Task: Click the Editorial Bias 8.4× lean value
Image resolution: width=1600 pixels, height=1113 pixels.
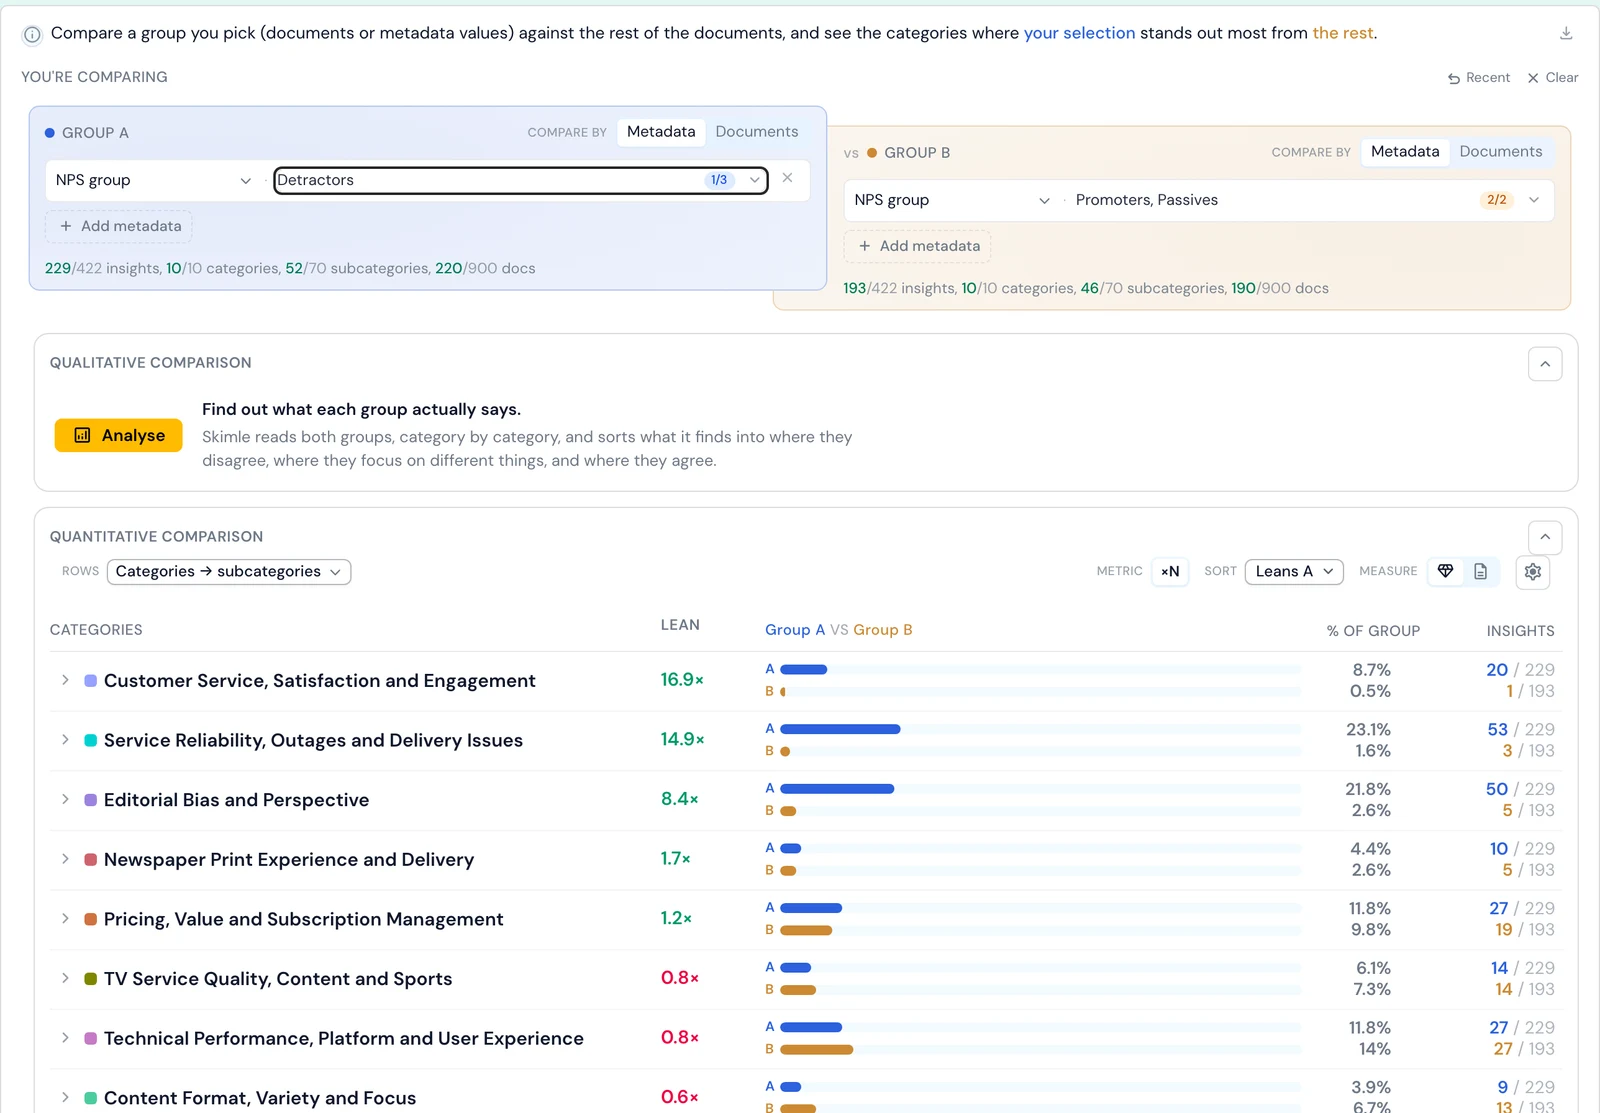Action: coord(679,799)
